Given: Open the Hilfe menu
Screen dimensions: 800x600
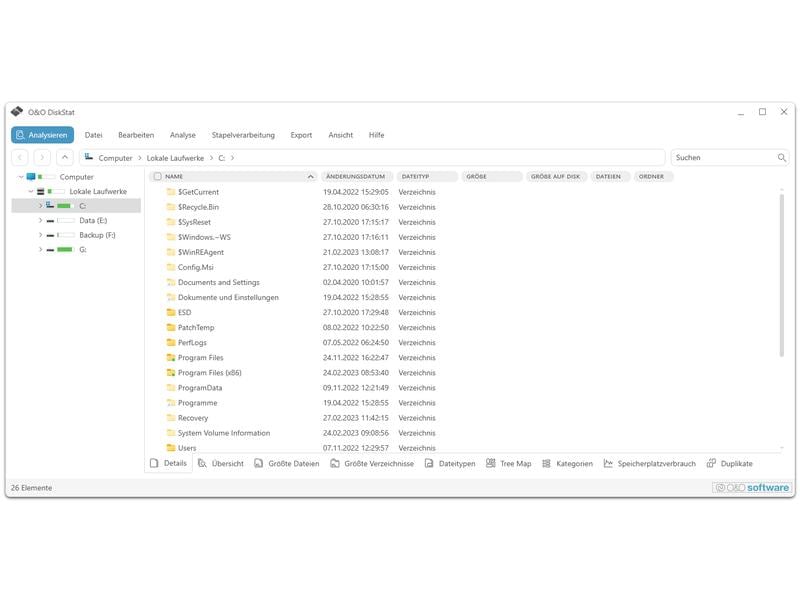Looking at the screenshot, I should [377, 135].
